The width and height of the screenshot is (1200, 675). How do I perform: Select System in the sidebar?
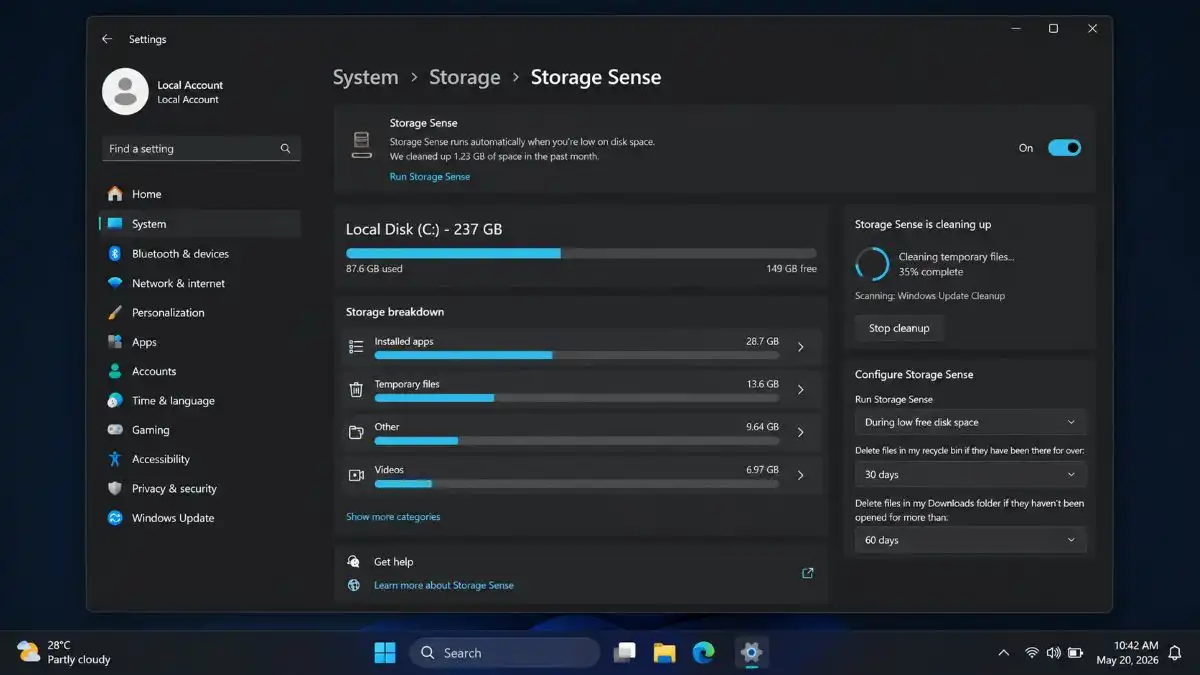pyautogui.click(x=200, y=224)
